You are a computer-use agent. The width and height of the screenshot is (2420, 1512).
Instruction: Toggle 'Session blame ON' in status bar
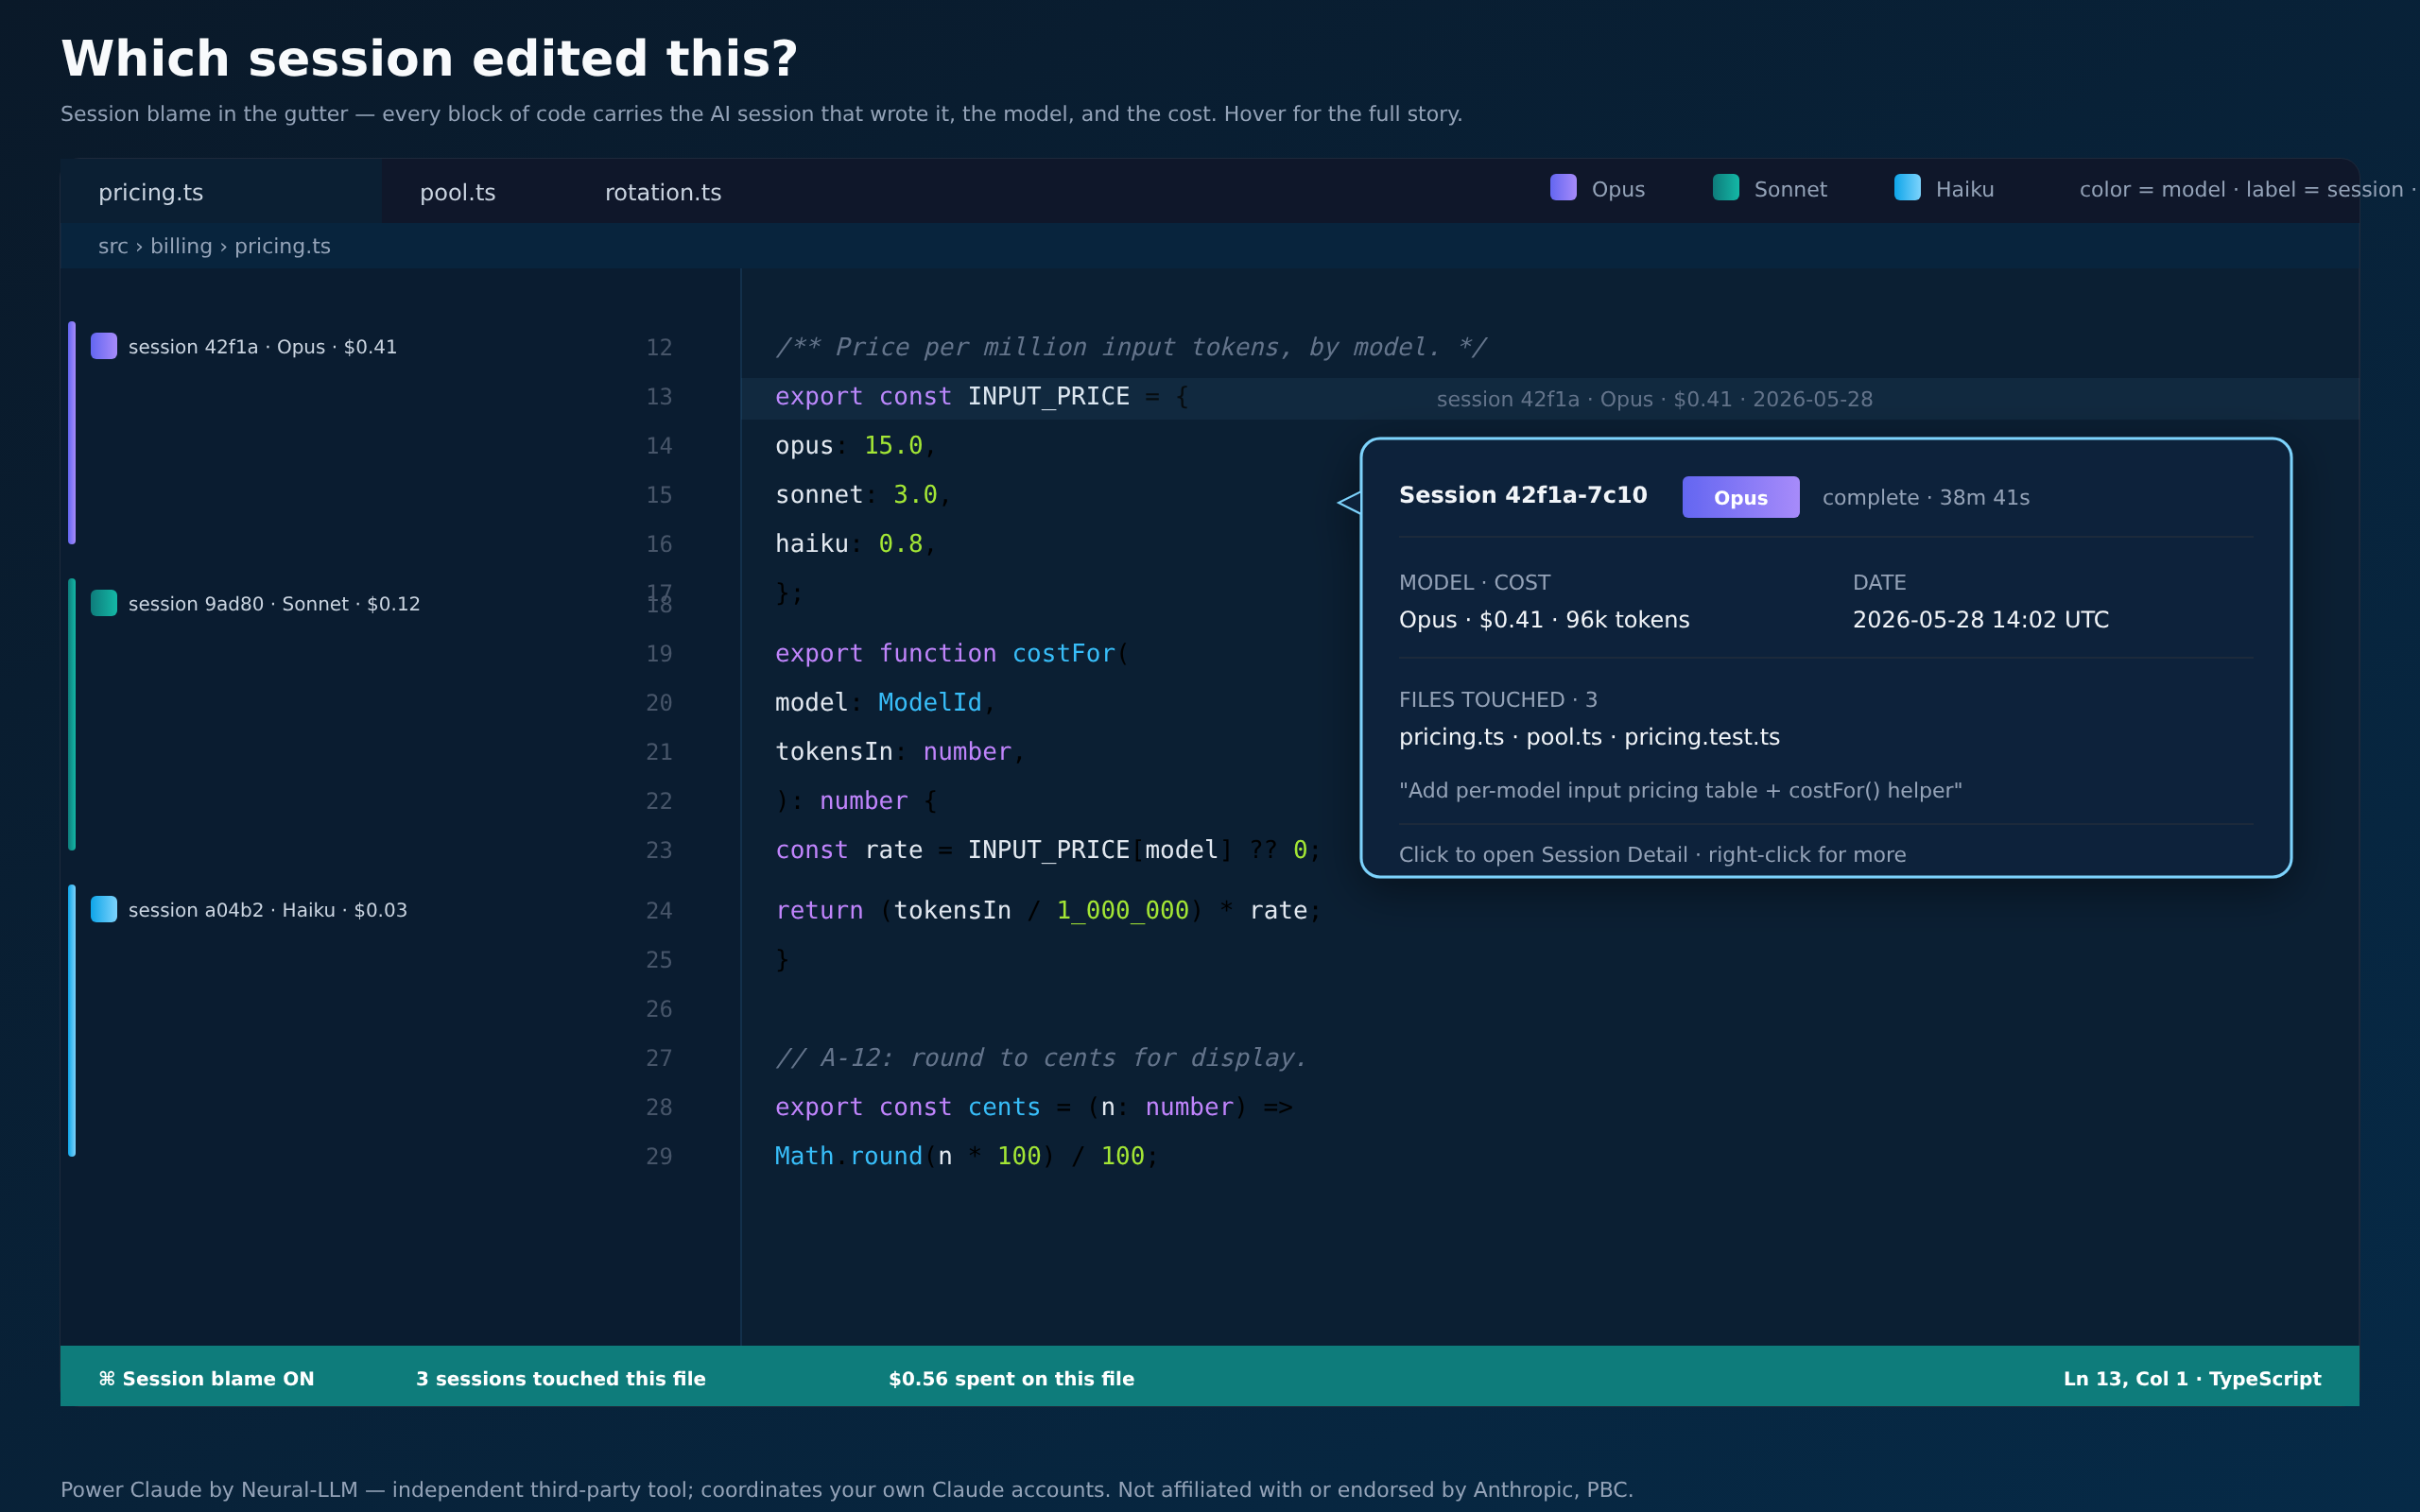click(206, 1379)
